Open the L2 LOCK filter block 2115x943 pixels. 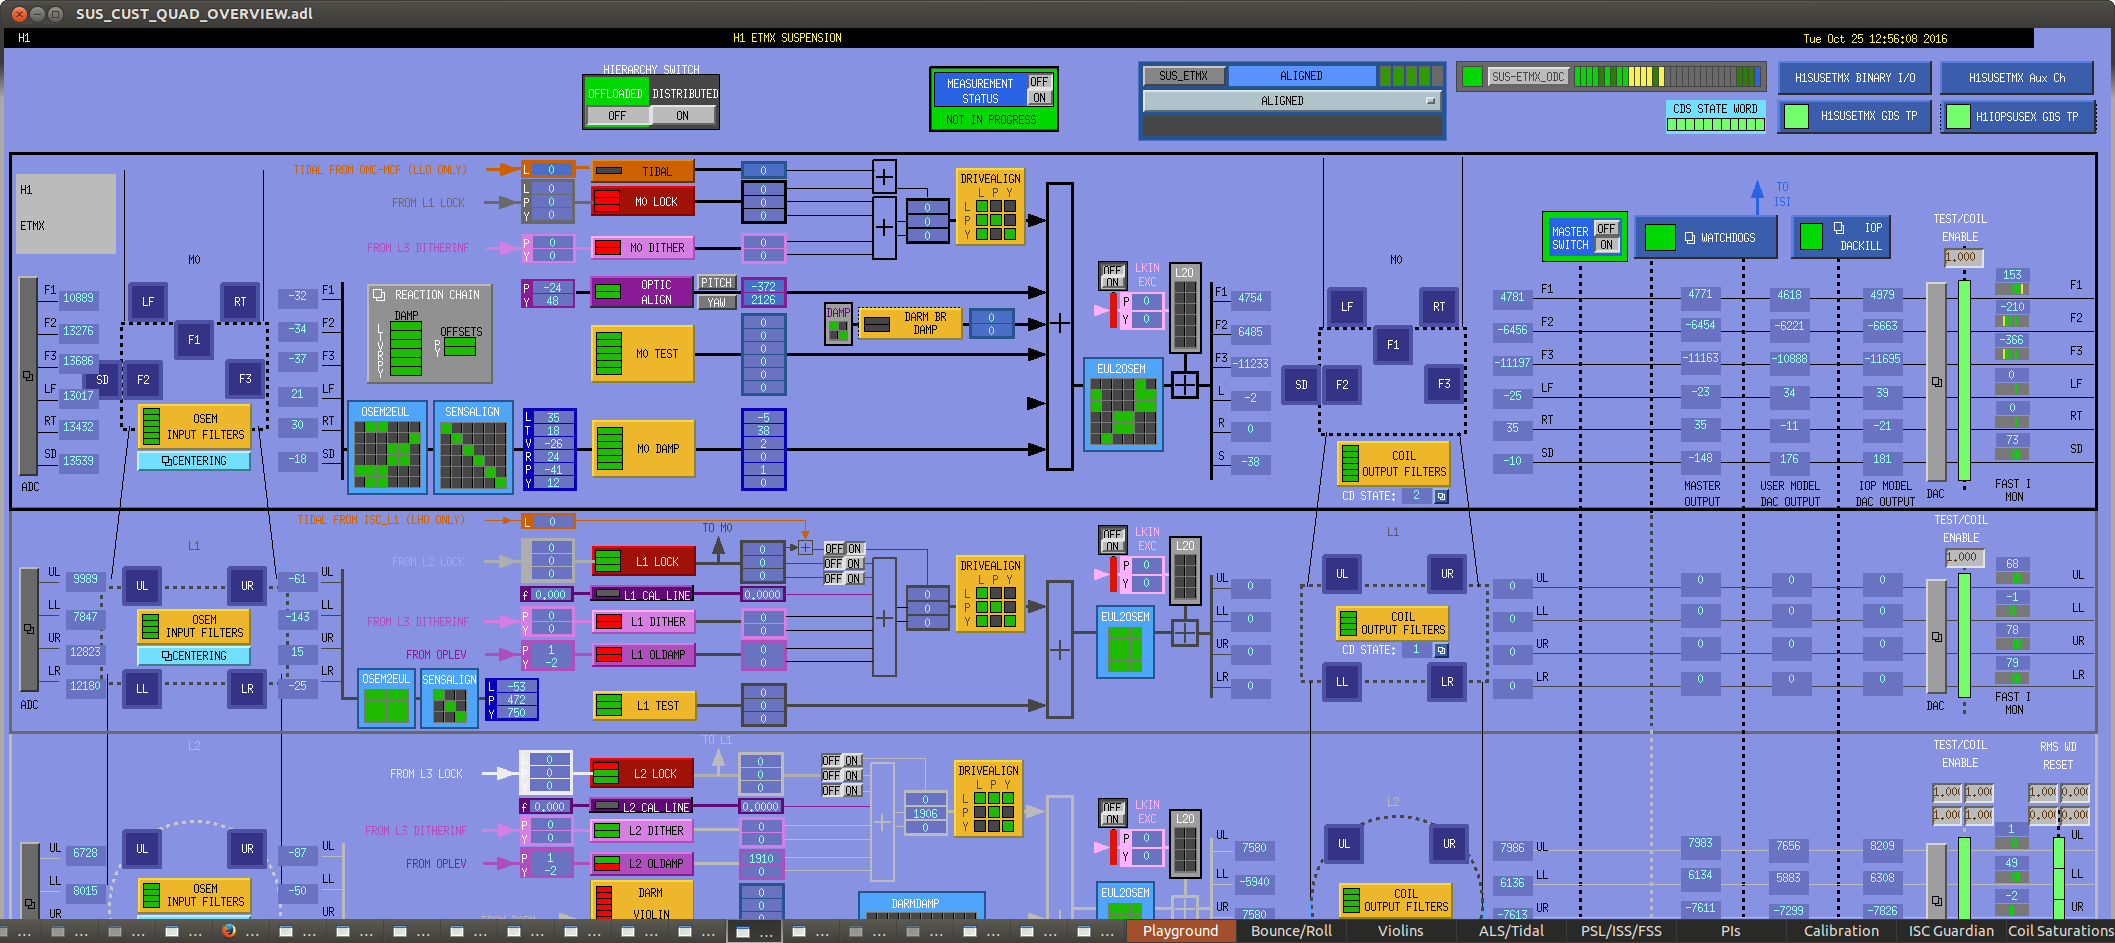click(x=641, y=773)
